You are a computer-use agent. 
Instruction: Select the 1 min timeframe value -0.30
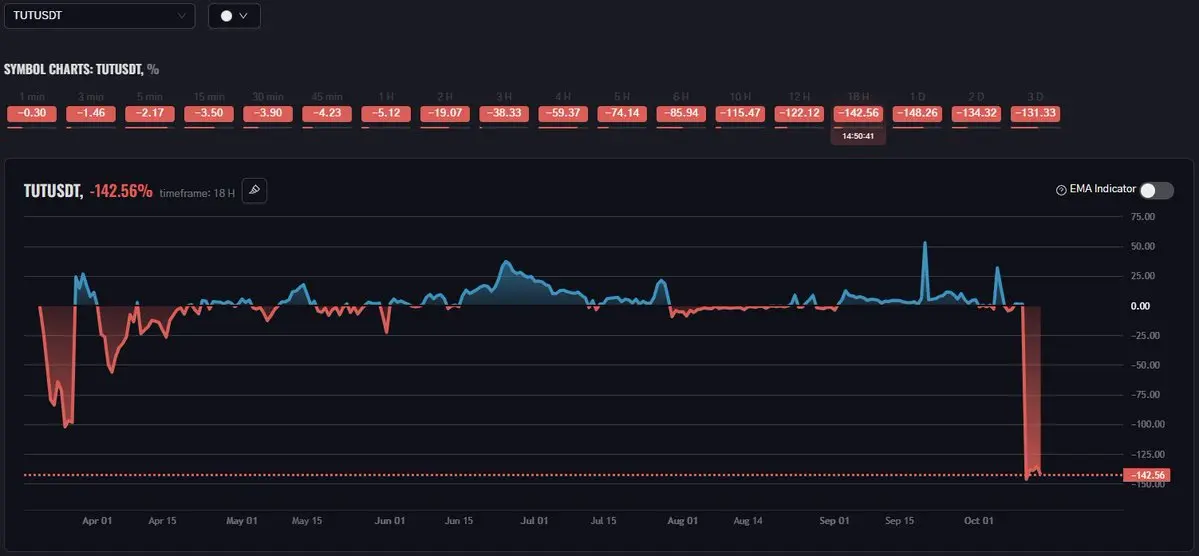coord(31,114)
